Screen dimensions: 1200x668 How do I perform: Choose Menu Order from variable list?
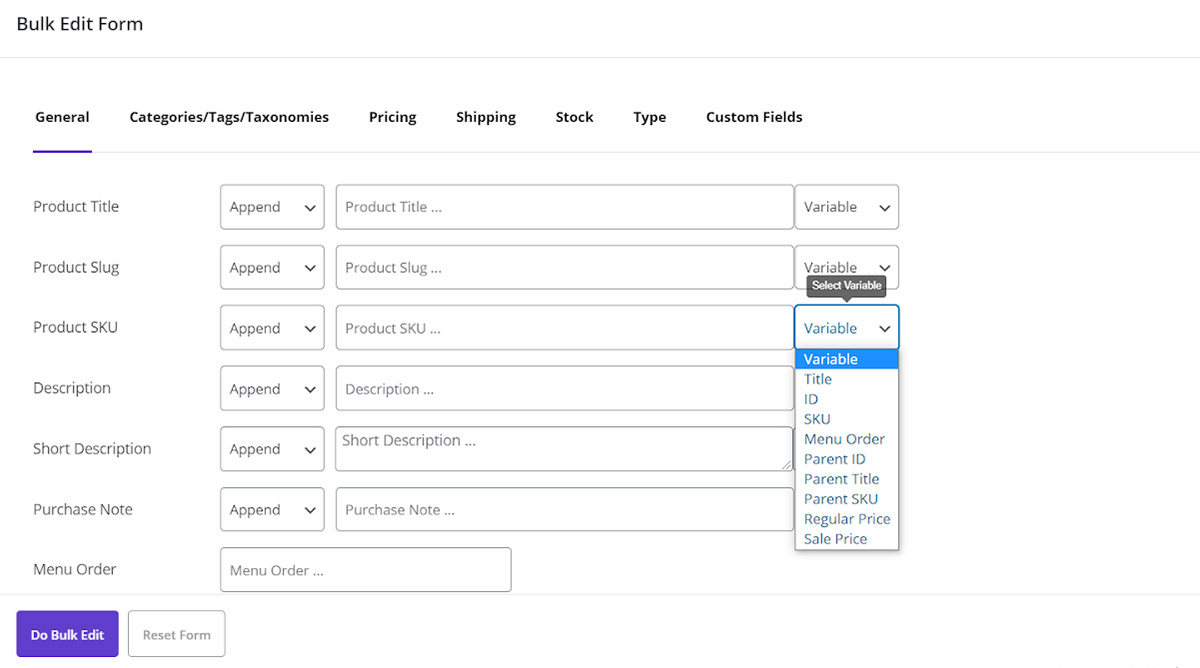844,439
